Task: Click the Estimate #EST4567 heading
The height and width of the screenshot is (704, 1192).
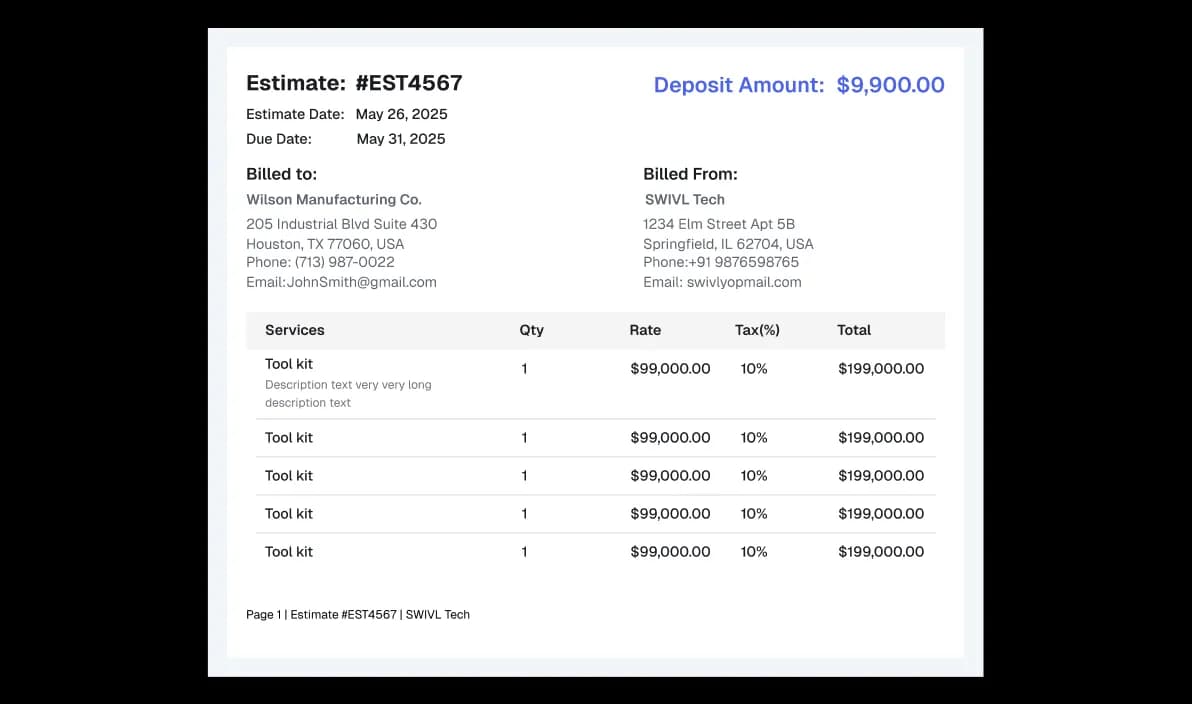Action: pyautogui.click(x=354, y=83)
